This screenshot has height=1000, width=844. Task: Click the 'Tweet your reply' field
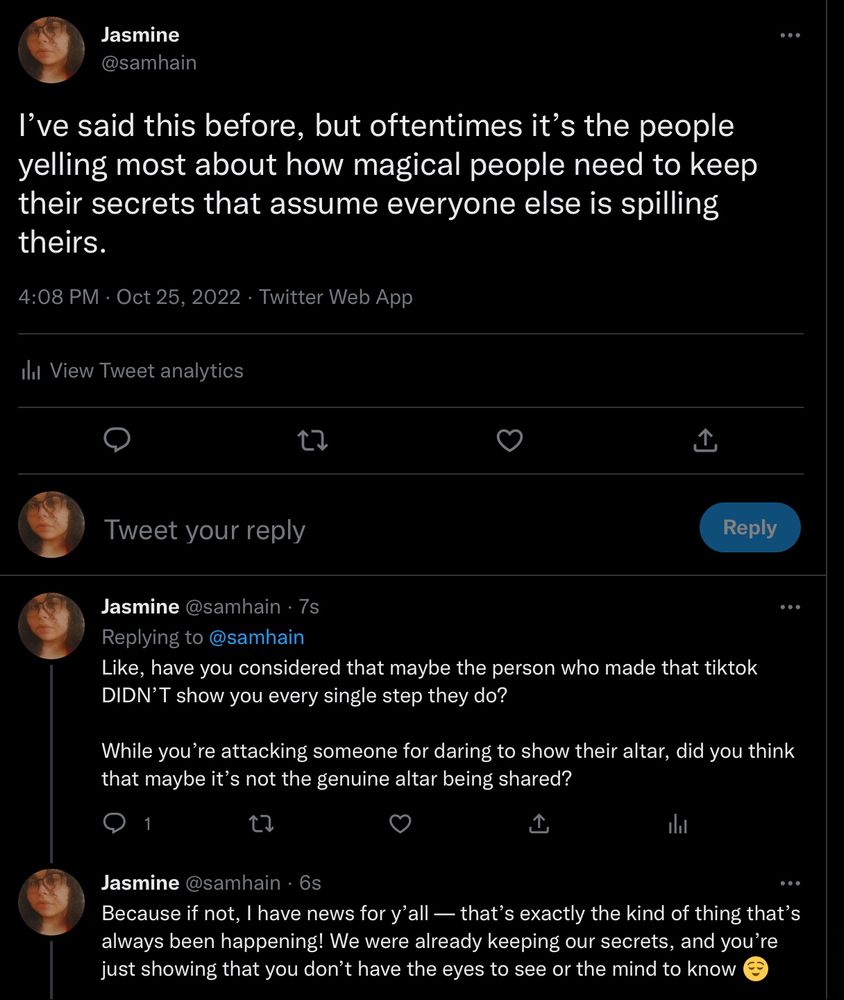204,529
